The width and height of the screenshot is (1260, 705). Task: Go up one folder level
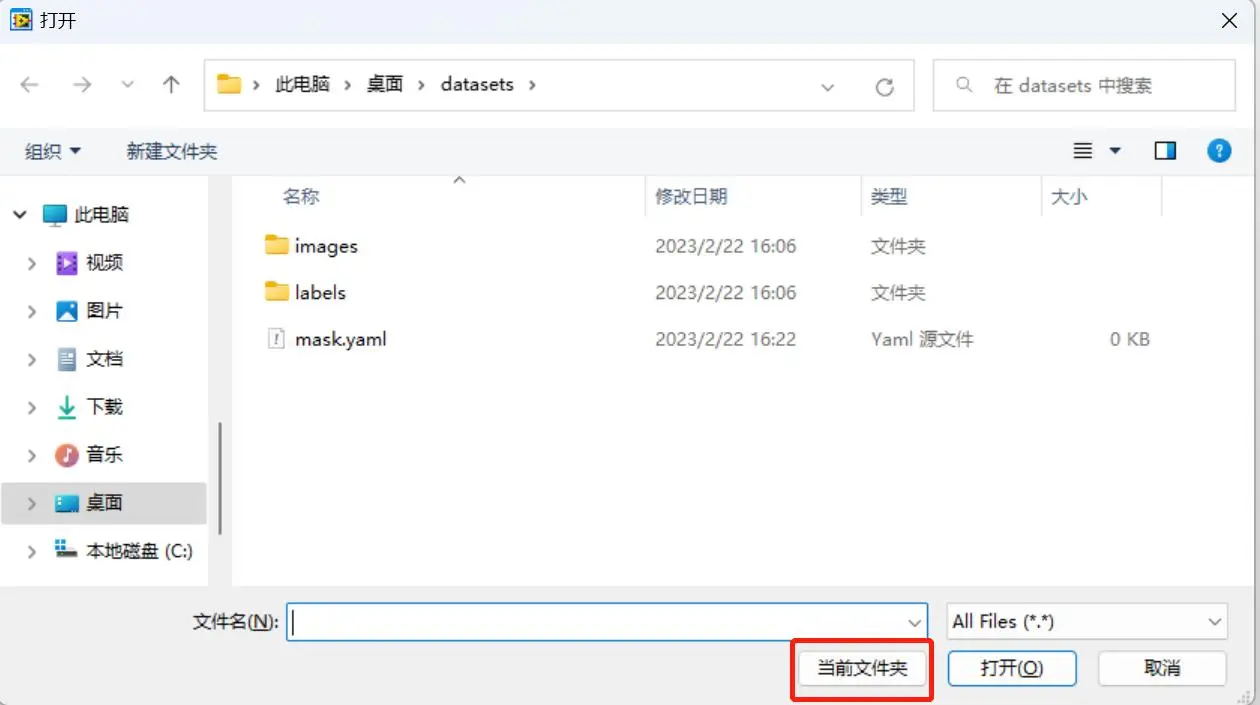[171, 85]
